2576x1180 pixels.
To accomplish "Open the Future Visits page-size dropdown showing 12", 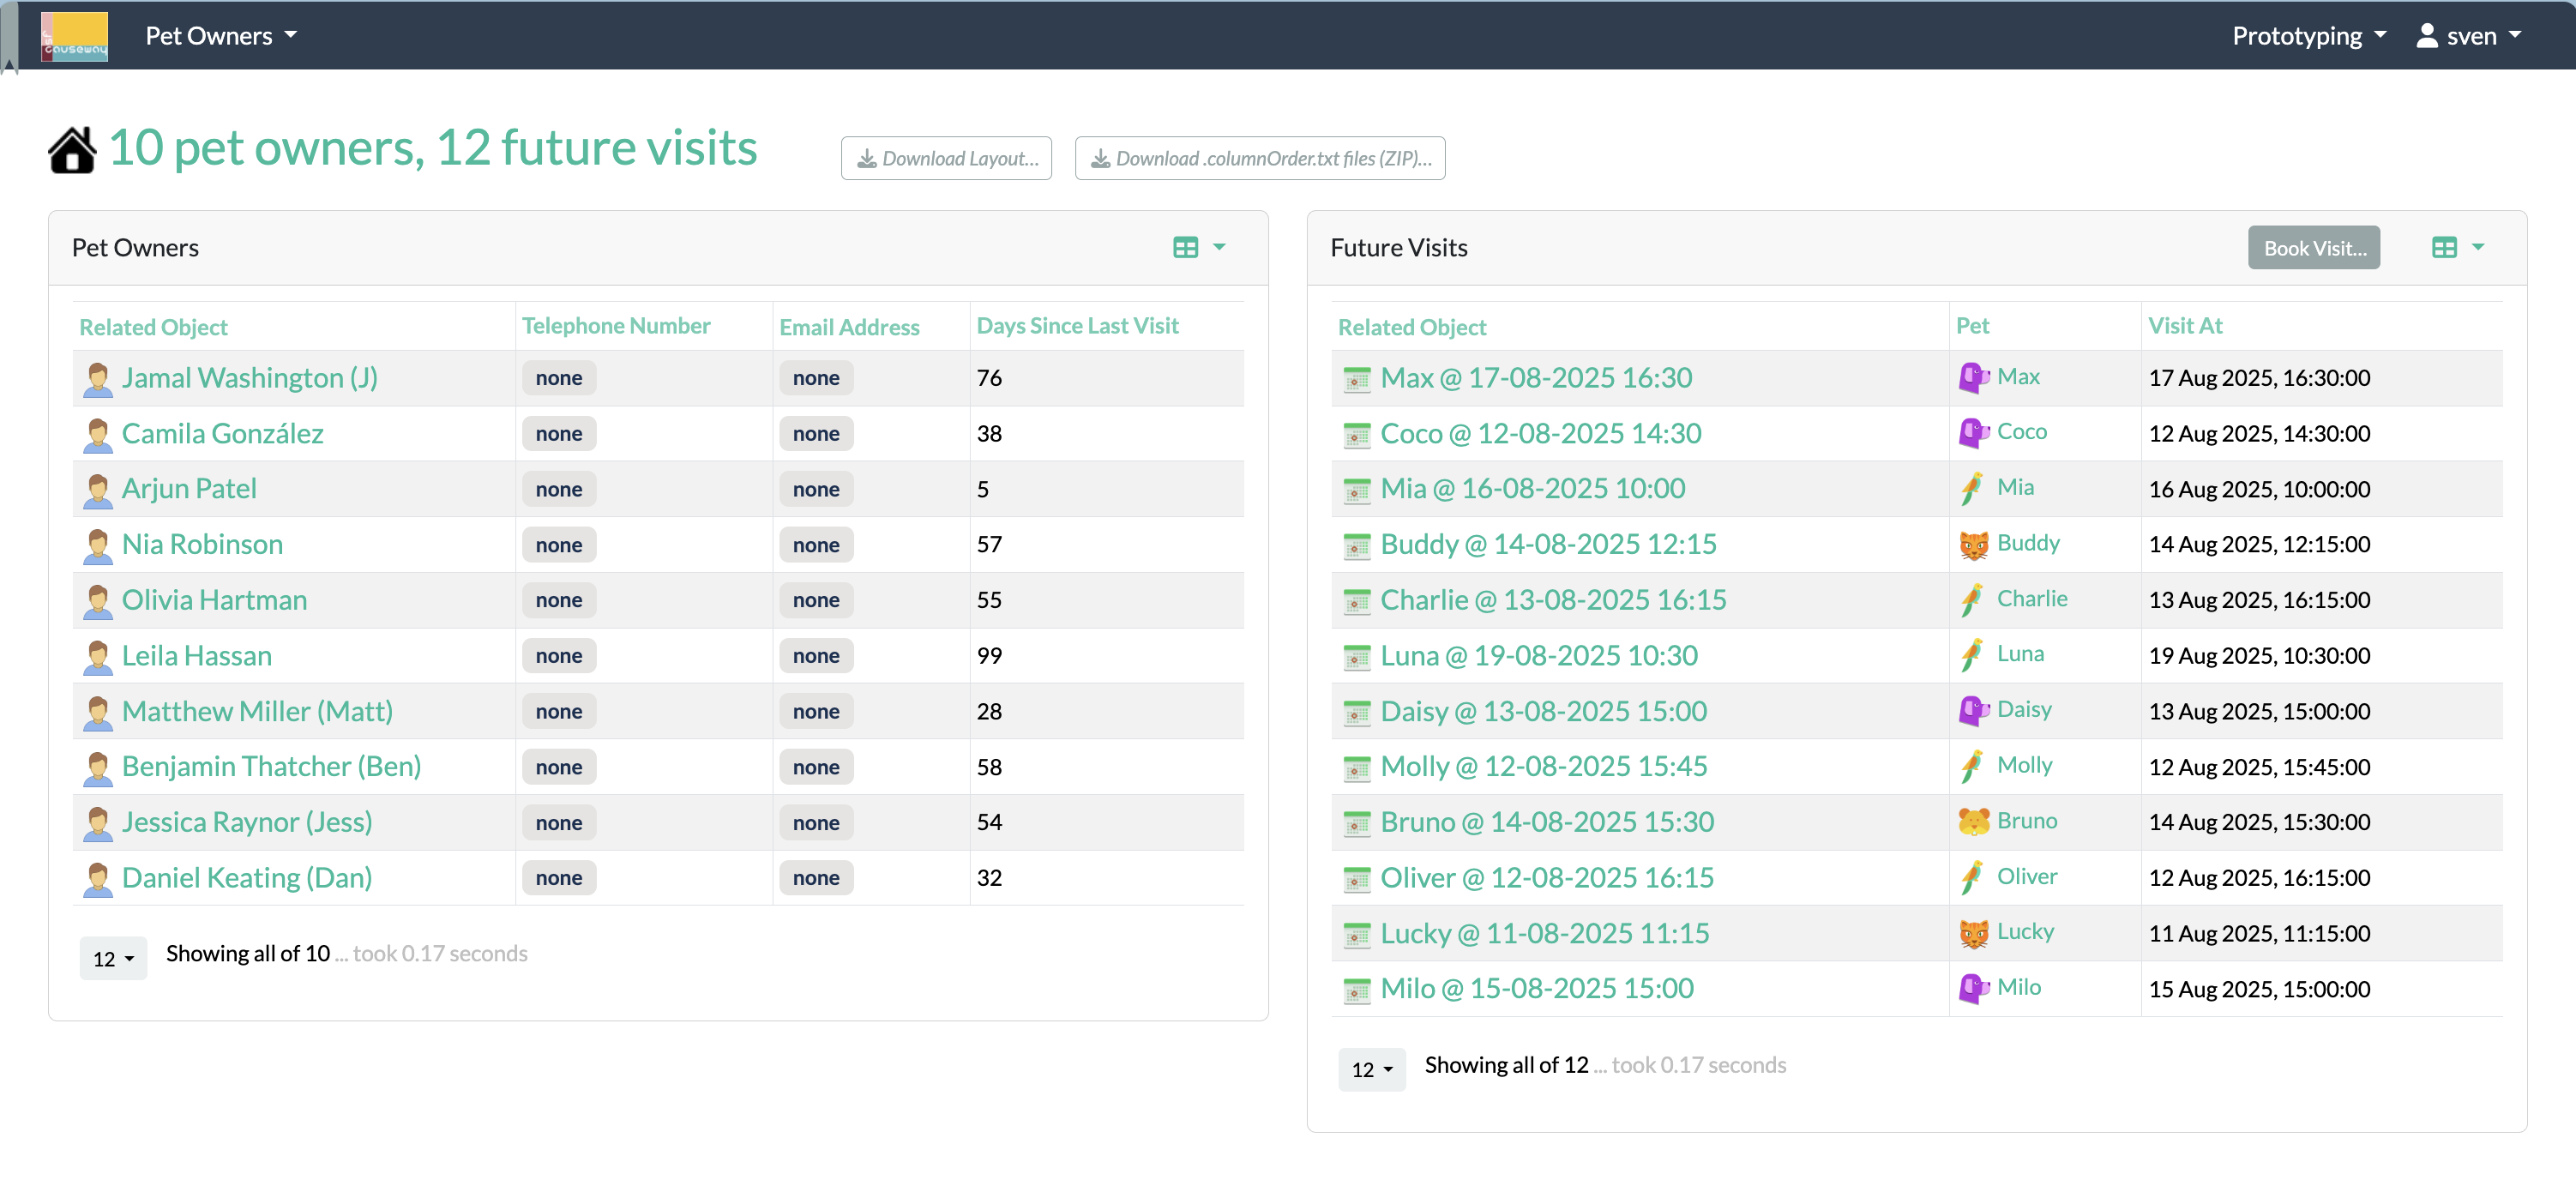I will pos(1371,1068).
